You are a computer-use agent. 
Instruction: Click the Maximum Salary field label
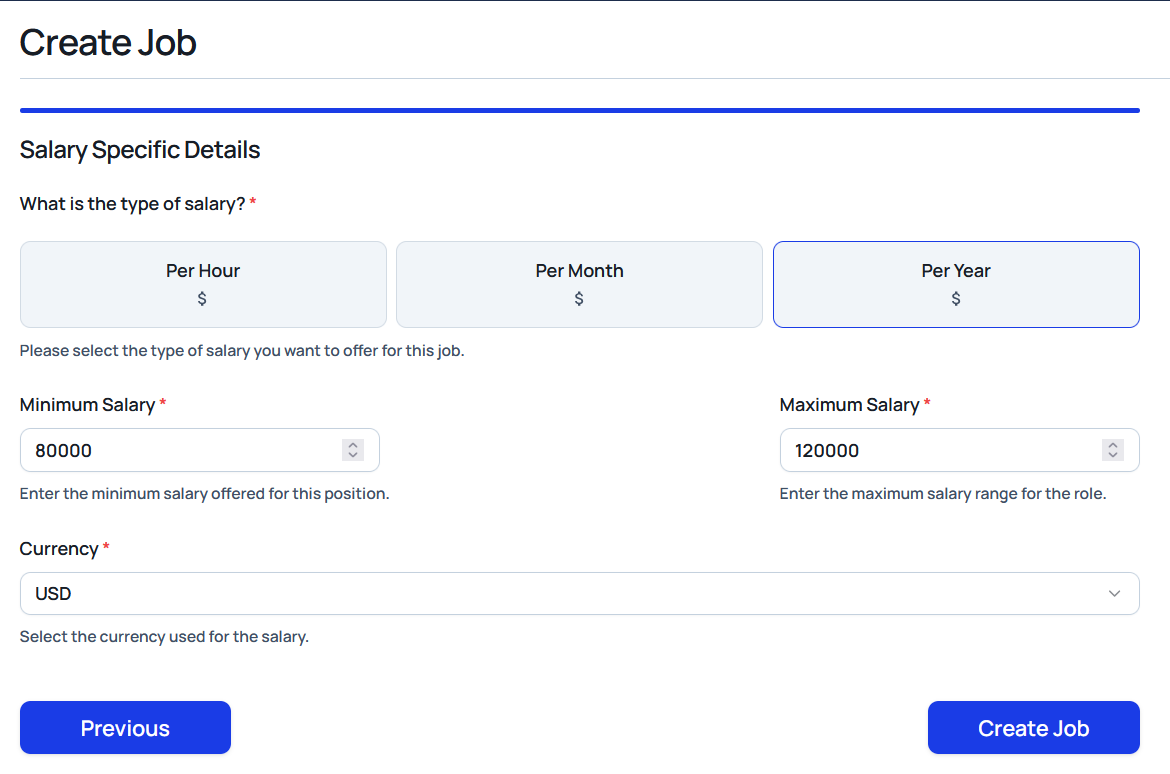tap(849, 405)
